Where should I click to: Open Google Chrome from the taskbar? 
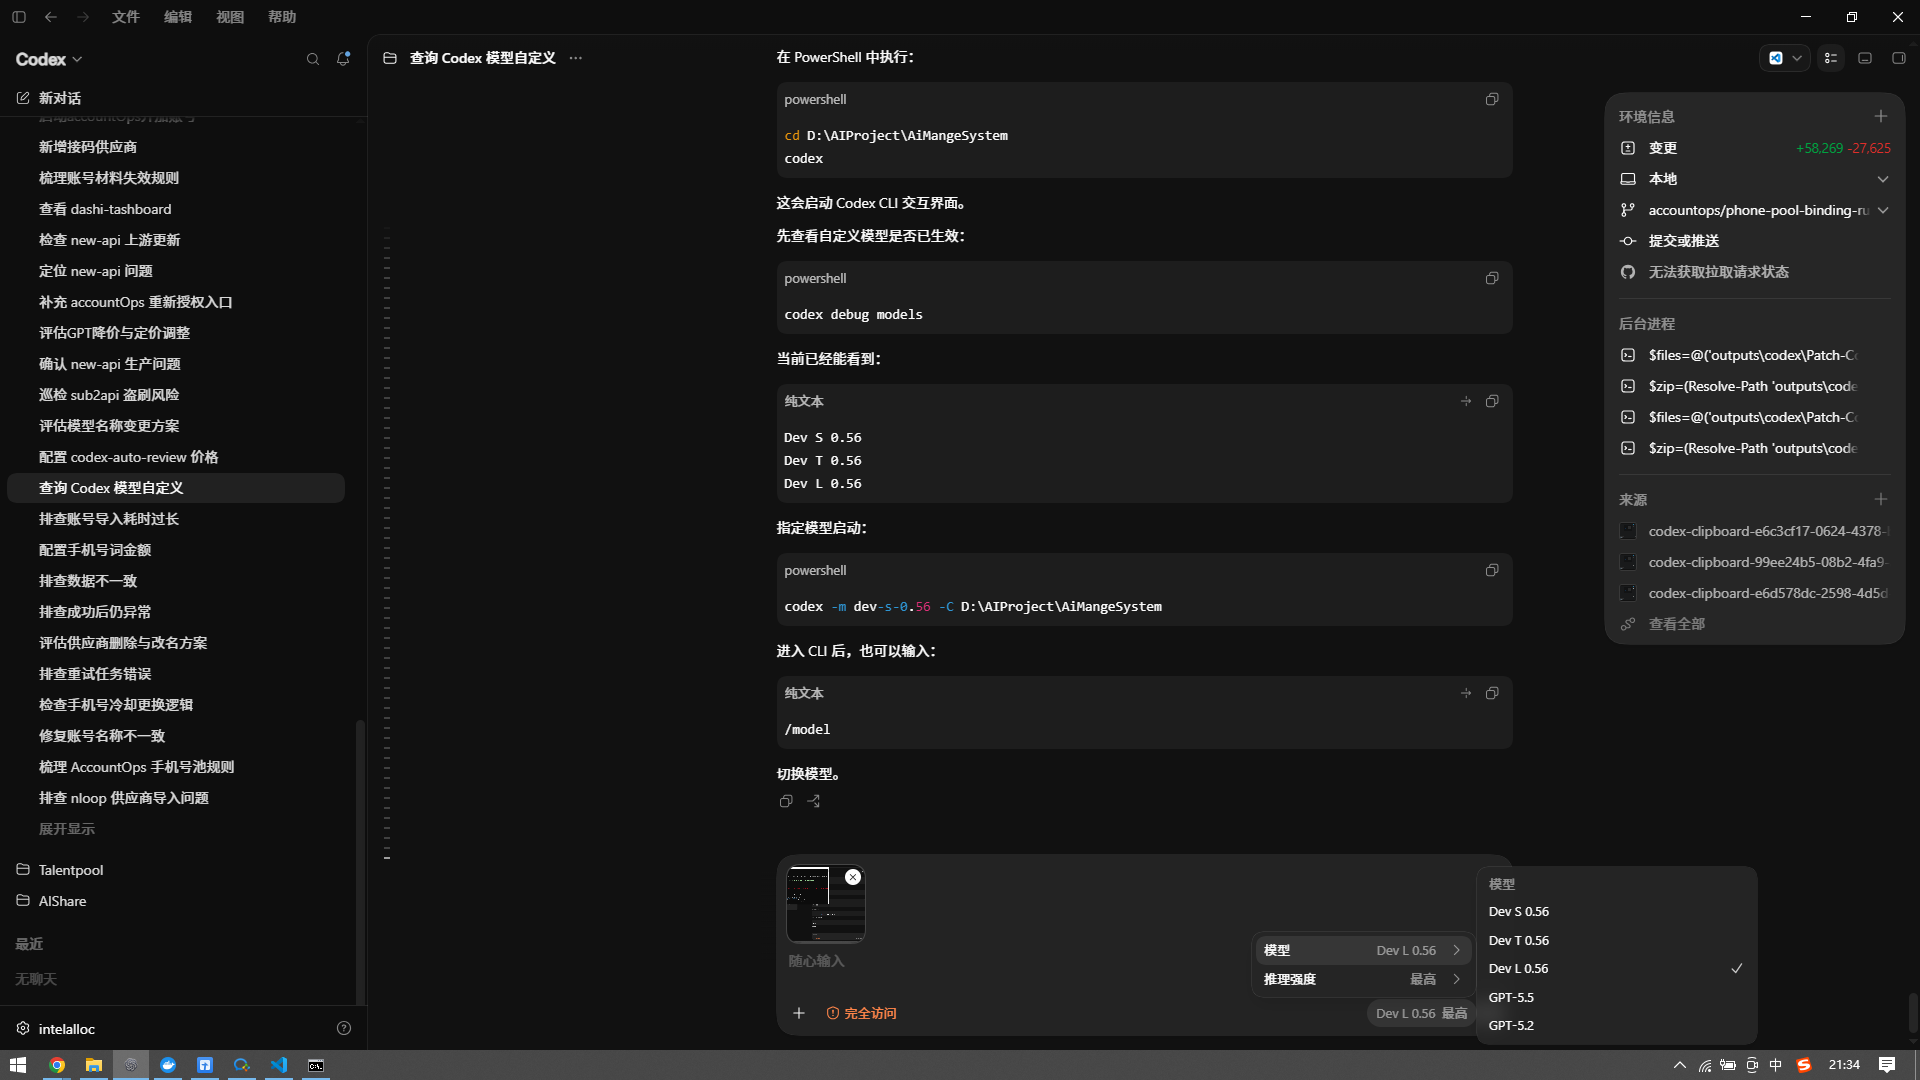[57, 1065]
